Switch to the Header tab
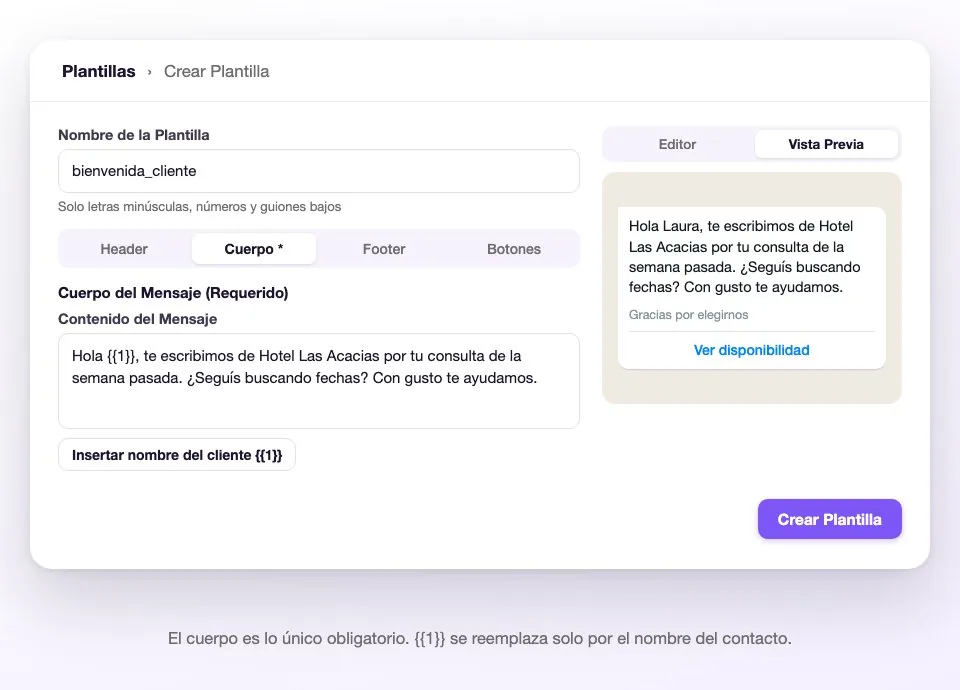 point(124,249)
